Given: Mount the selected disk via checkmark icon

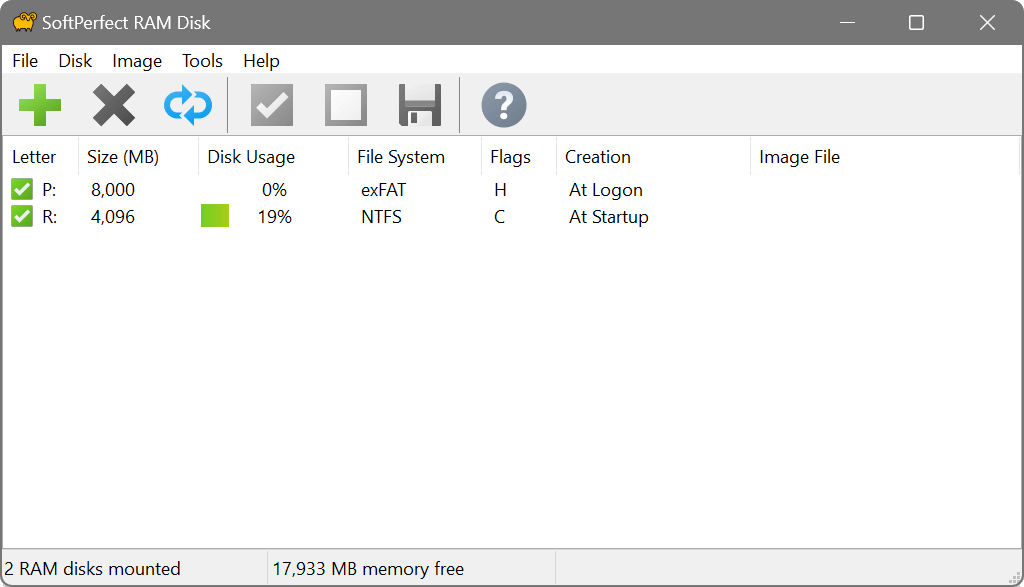Looking at the screenshot, I should 271,105.
